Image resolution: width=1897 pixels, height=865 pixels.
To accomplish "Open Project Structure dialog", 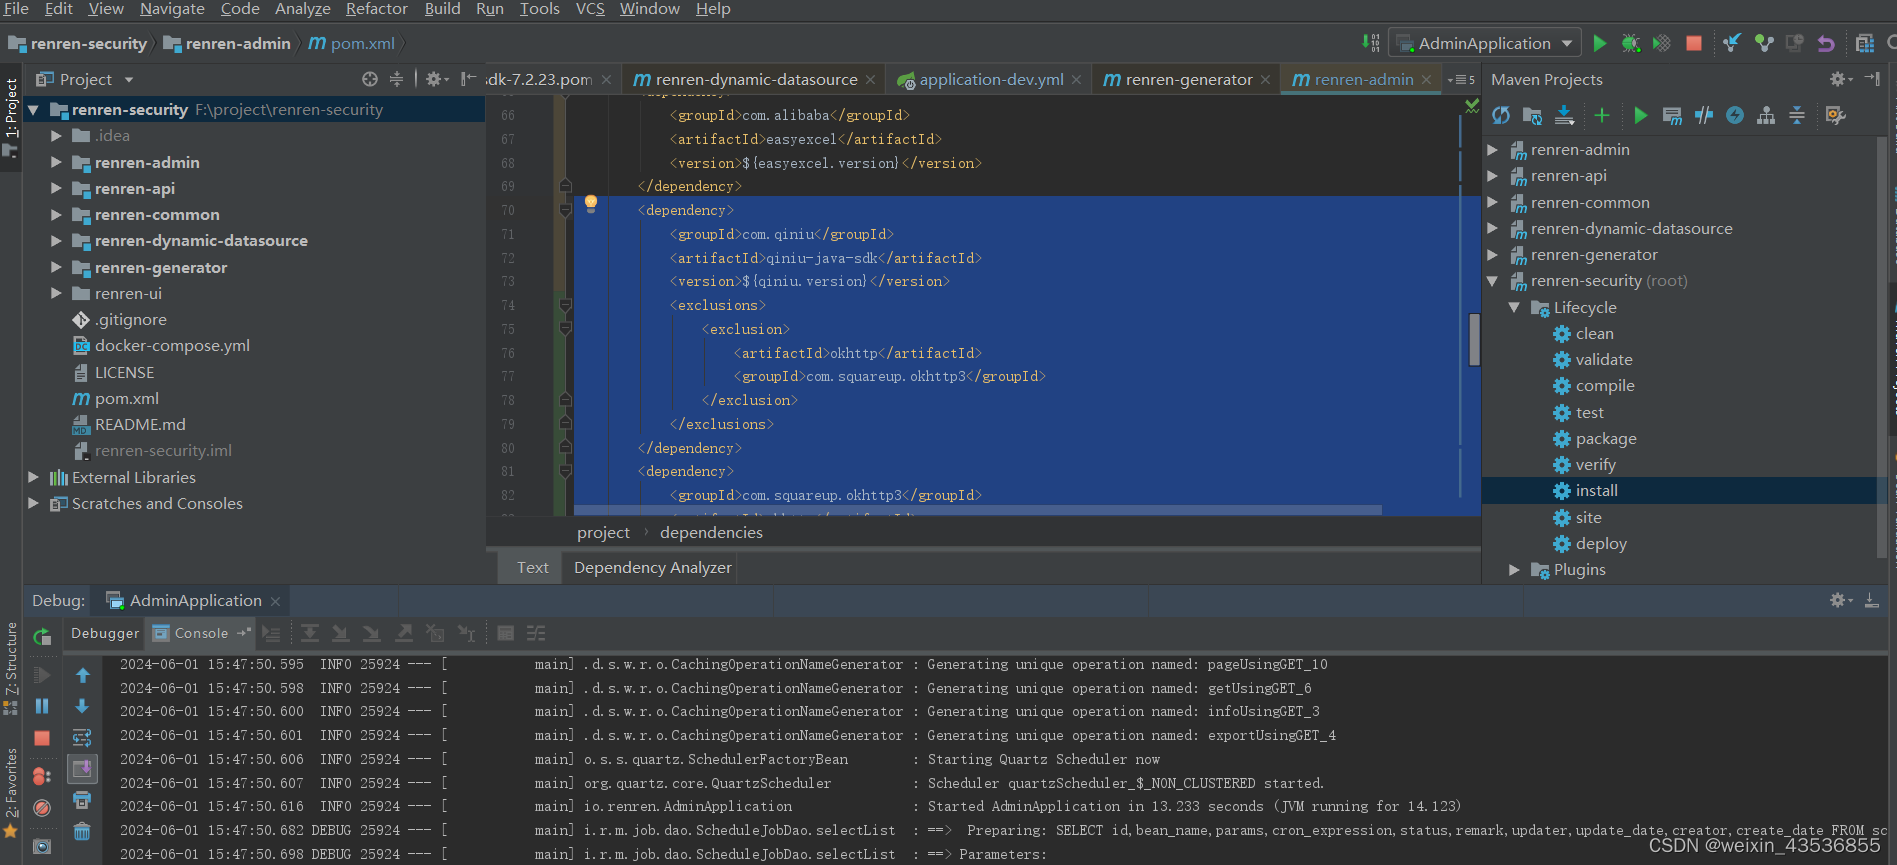I will (x=1865, y=43).
